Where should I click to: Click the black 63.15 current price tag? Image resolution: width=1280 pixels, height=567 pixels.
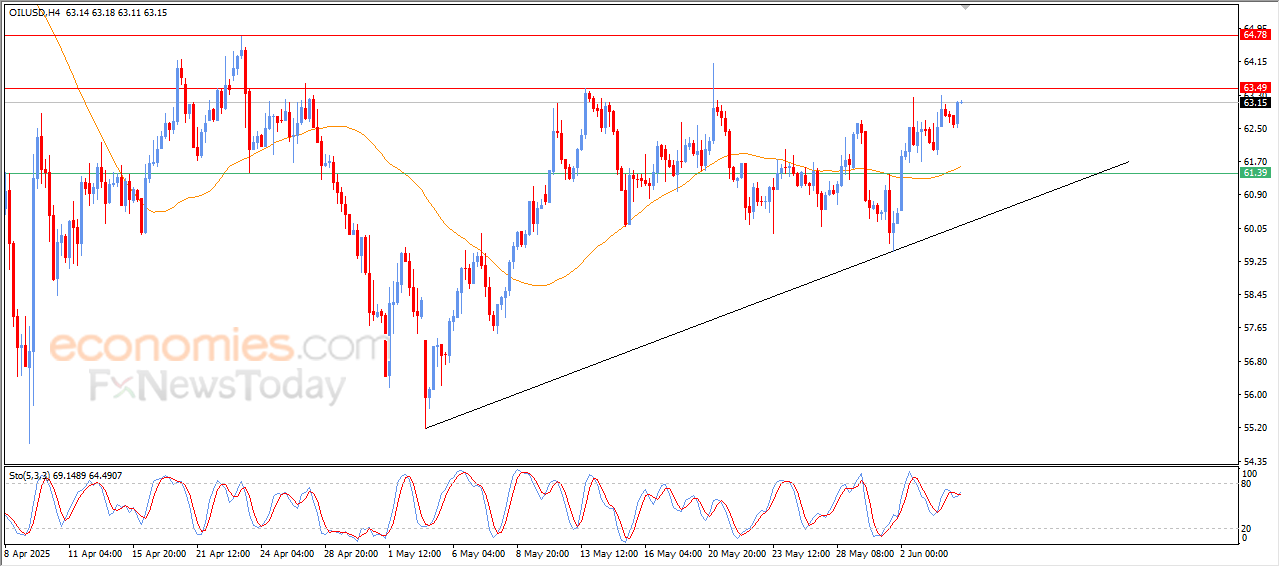1255,102
